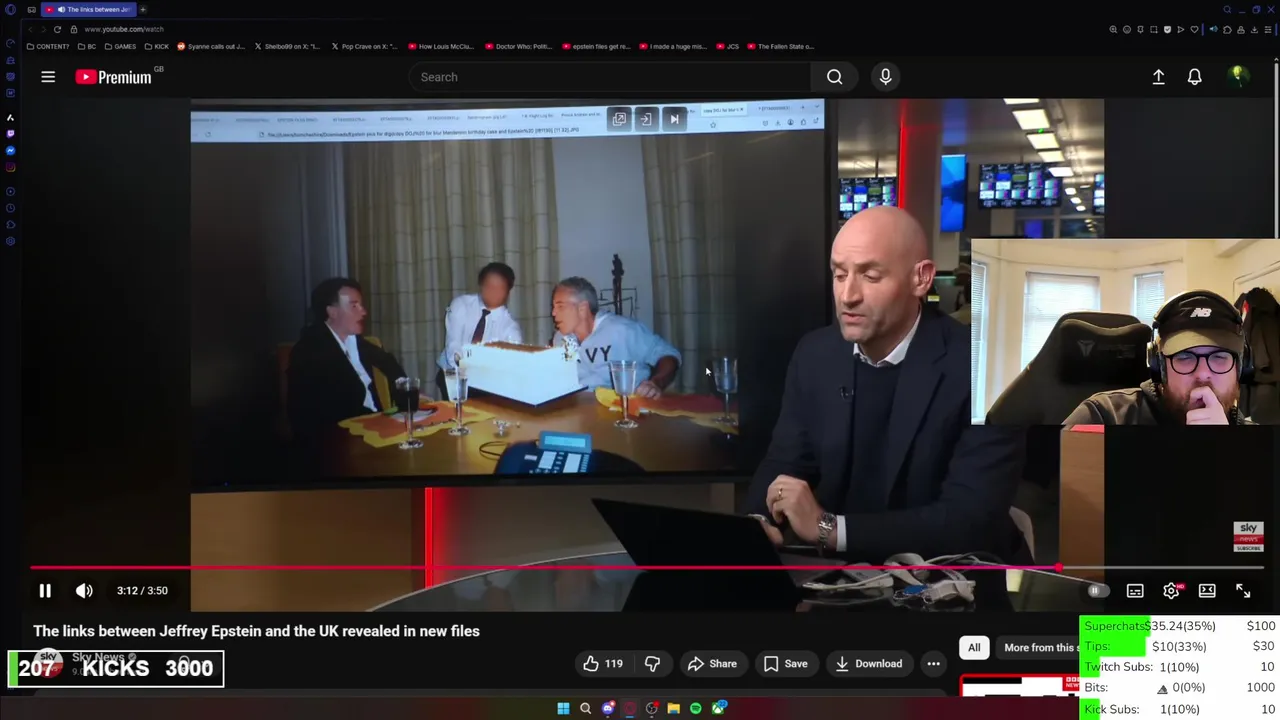Go to the YouTube Premium home logo
Image resolution: width=1280 pixels, height=720 pixels.
coord(113,77)
